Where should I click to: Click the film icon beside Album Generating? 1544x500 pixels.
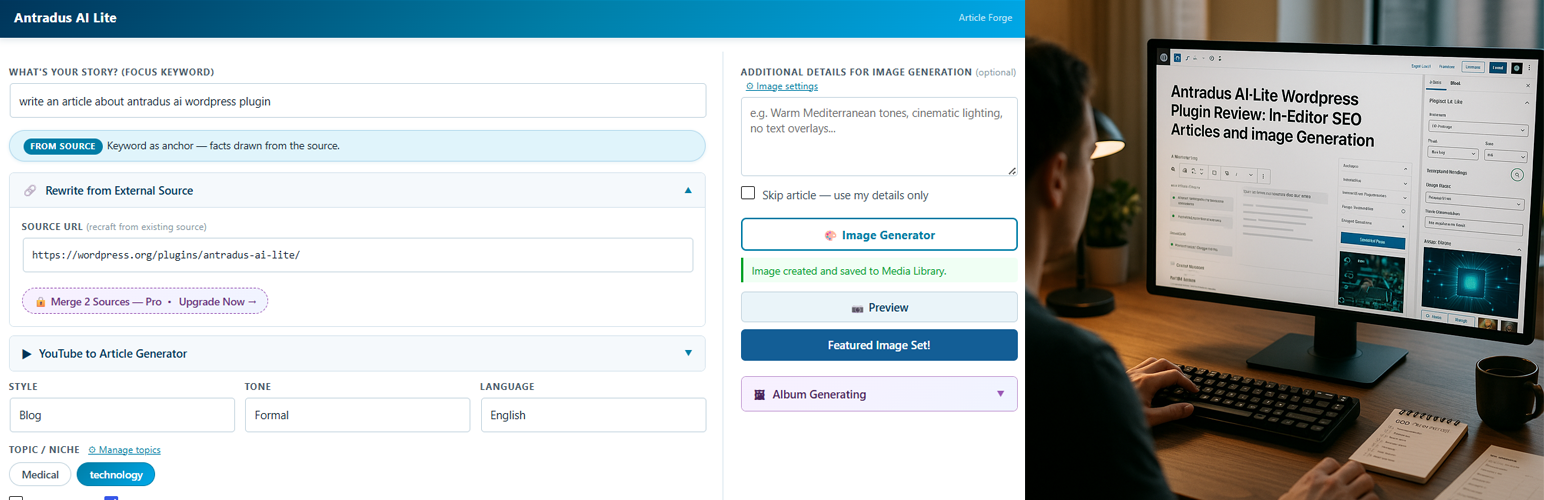pos(760,394)
